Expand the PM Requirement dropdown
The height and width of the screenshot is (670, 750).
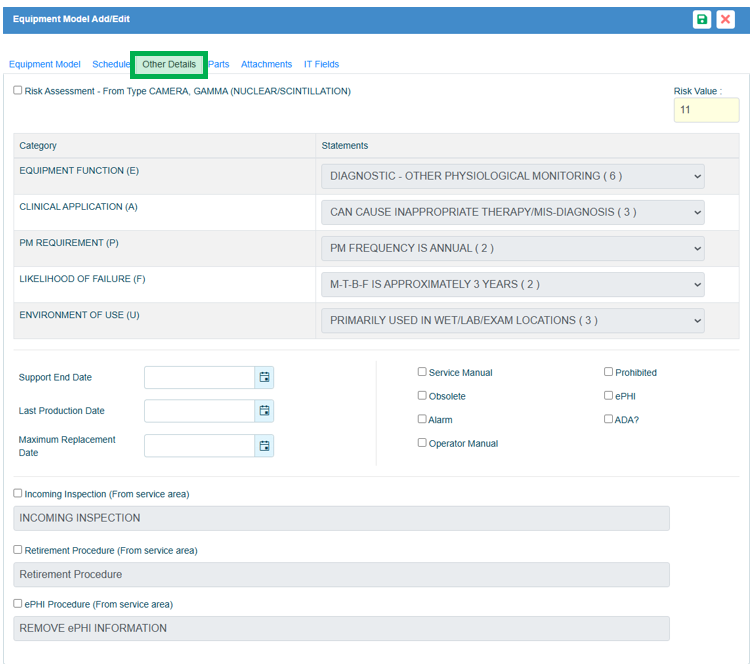[512, 248]
